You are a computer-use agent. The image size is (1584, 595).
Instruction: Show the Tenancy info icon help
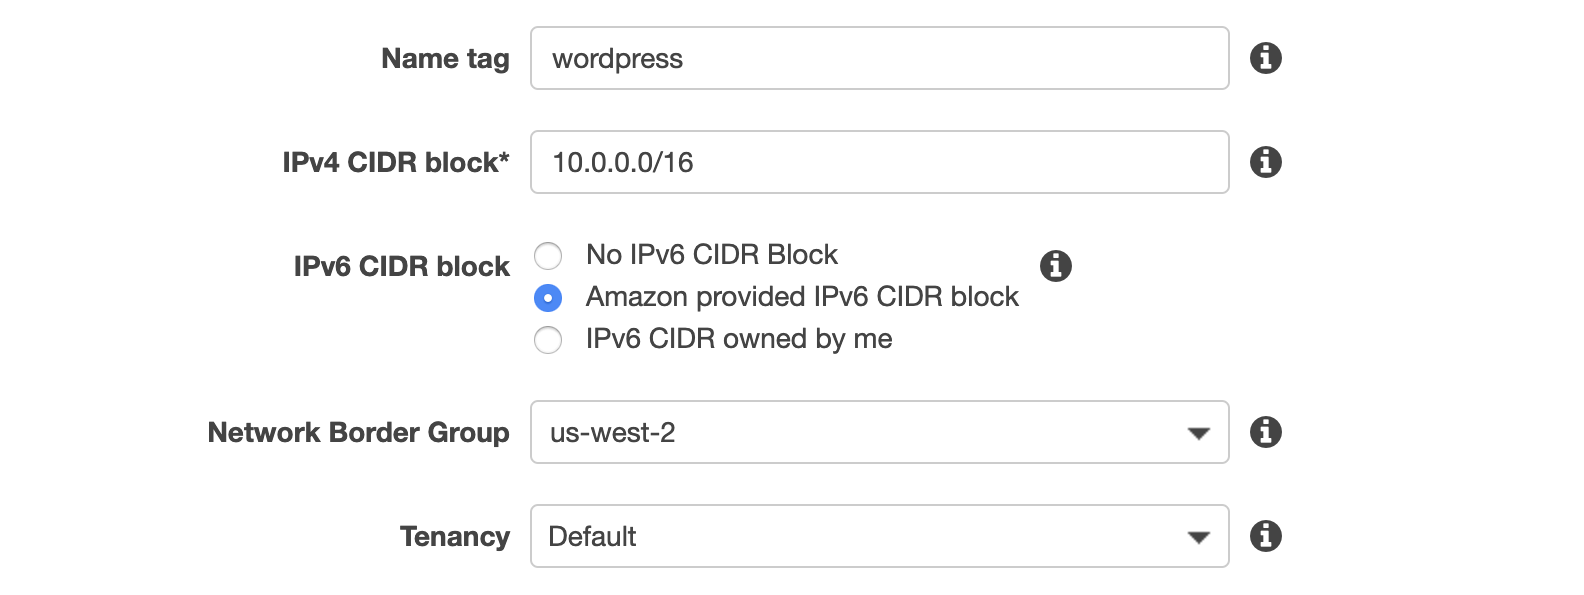(1265, 536)
